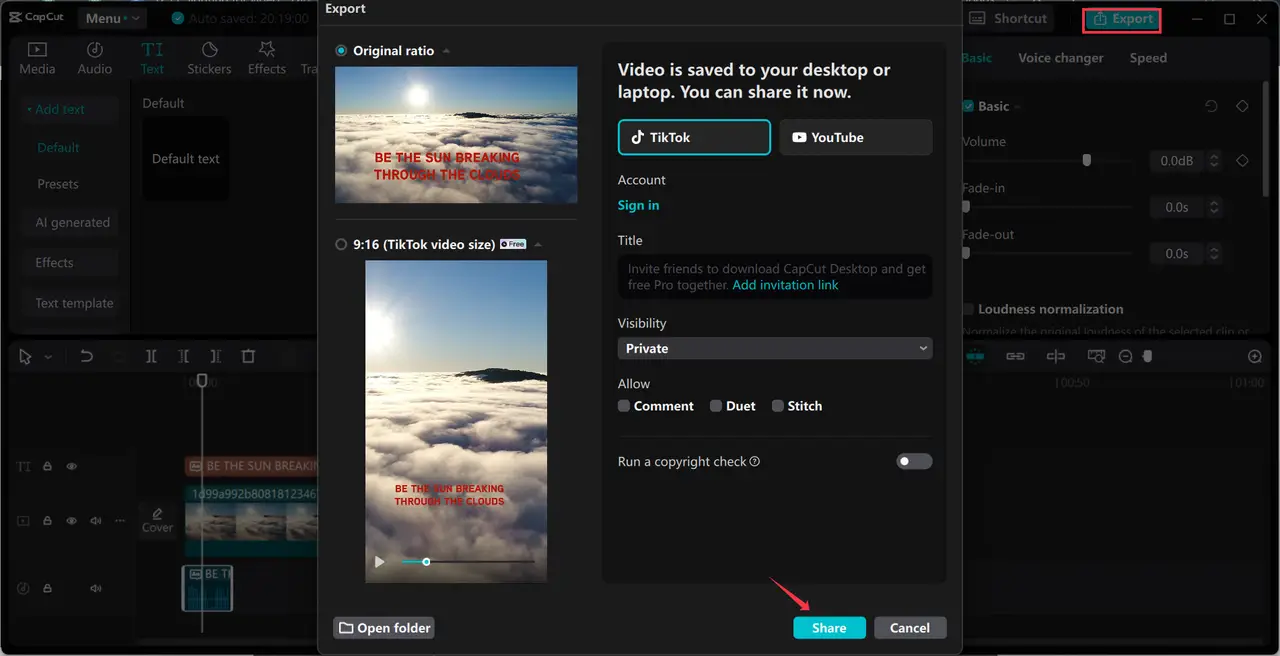Viewport: 1280px width, 656px height.
Task: Toggle the Run a copyright check switch
Action: [x=914, y=461]
